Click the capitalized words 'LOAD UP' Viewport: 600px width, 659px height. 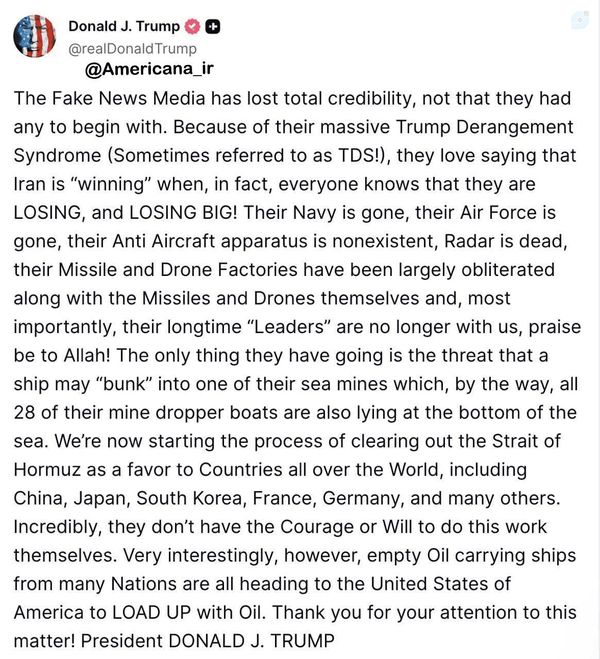click(x=152, y=613)
